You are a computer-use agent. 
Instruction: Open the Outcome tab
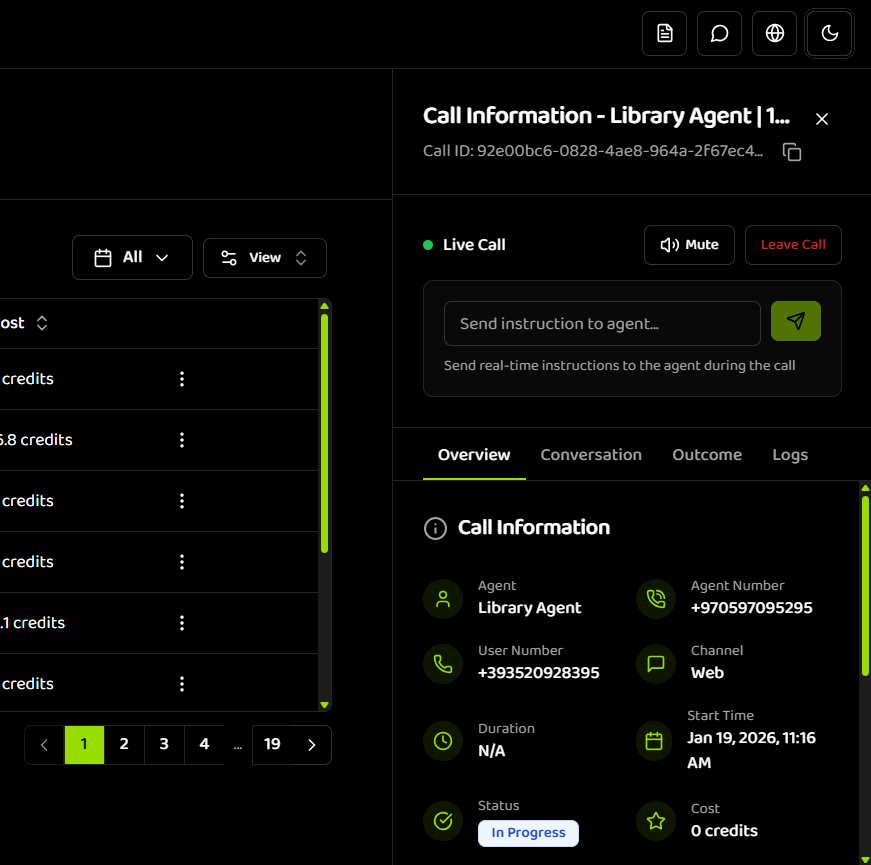coord(706,454)
